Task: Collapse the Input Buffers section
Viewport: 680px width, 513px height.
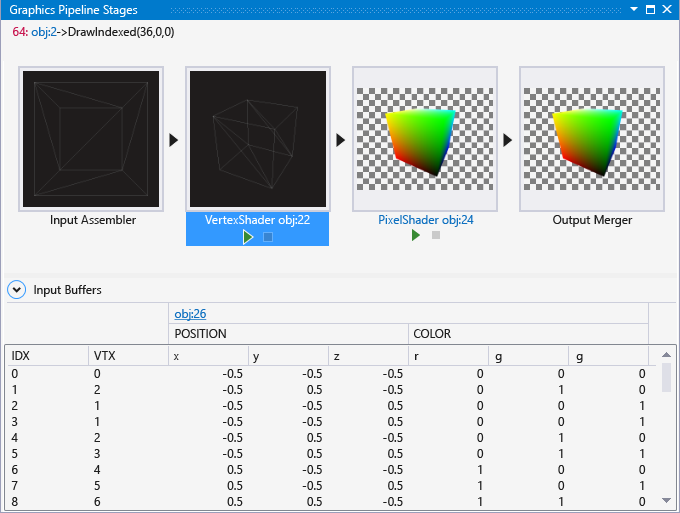Action: click(x=16, y=290)
